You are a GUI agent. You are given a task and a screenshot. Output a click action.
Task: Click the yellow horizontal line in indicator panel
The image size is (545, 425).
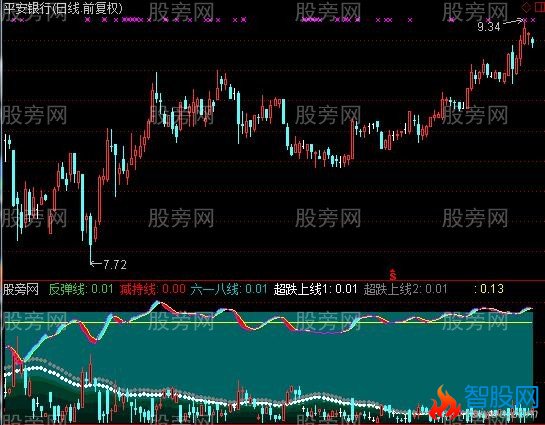tap(268, 323)
